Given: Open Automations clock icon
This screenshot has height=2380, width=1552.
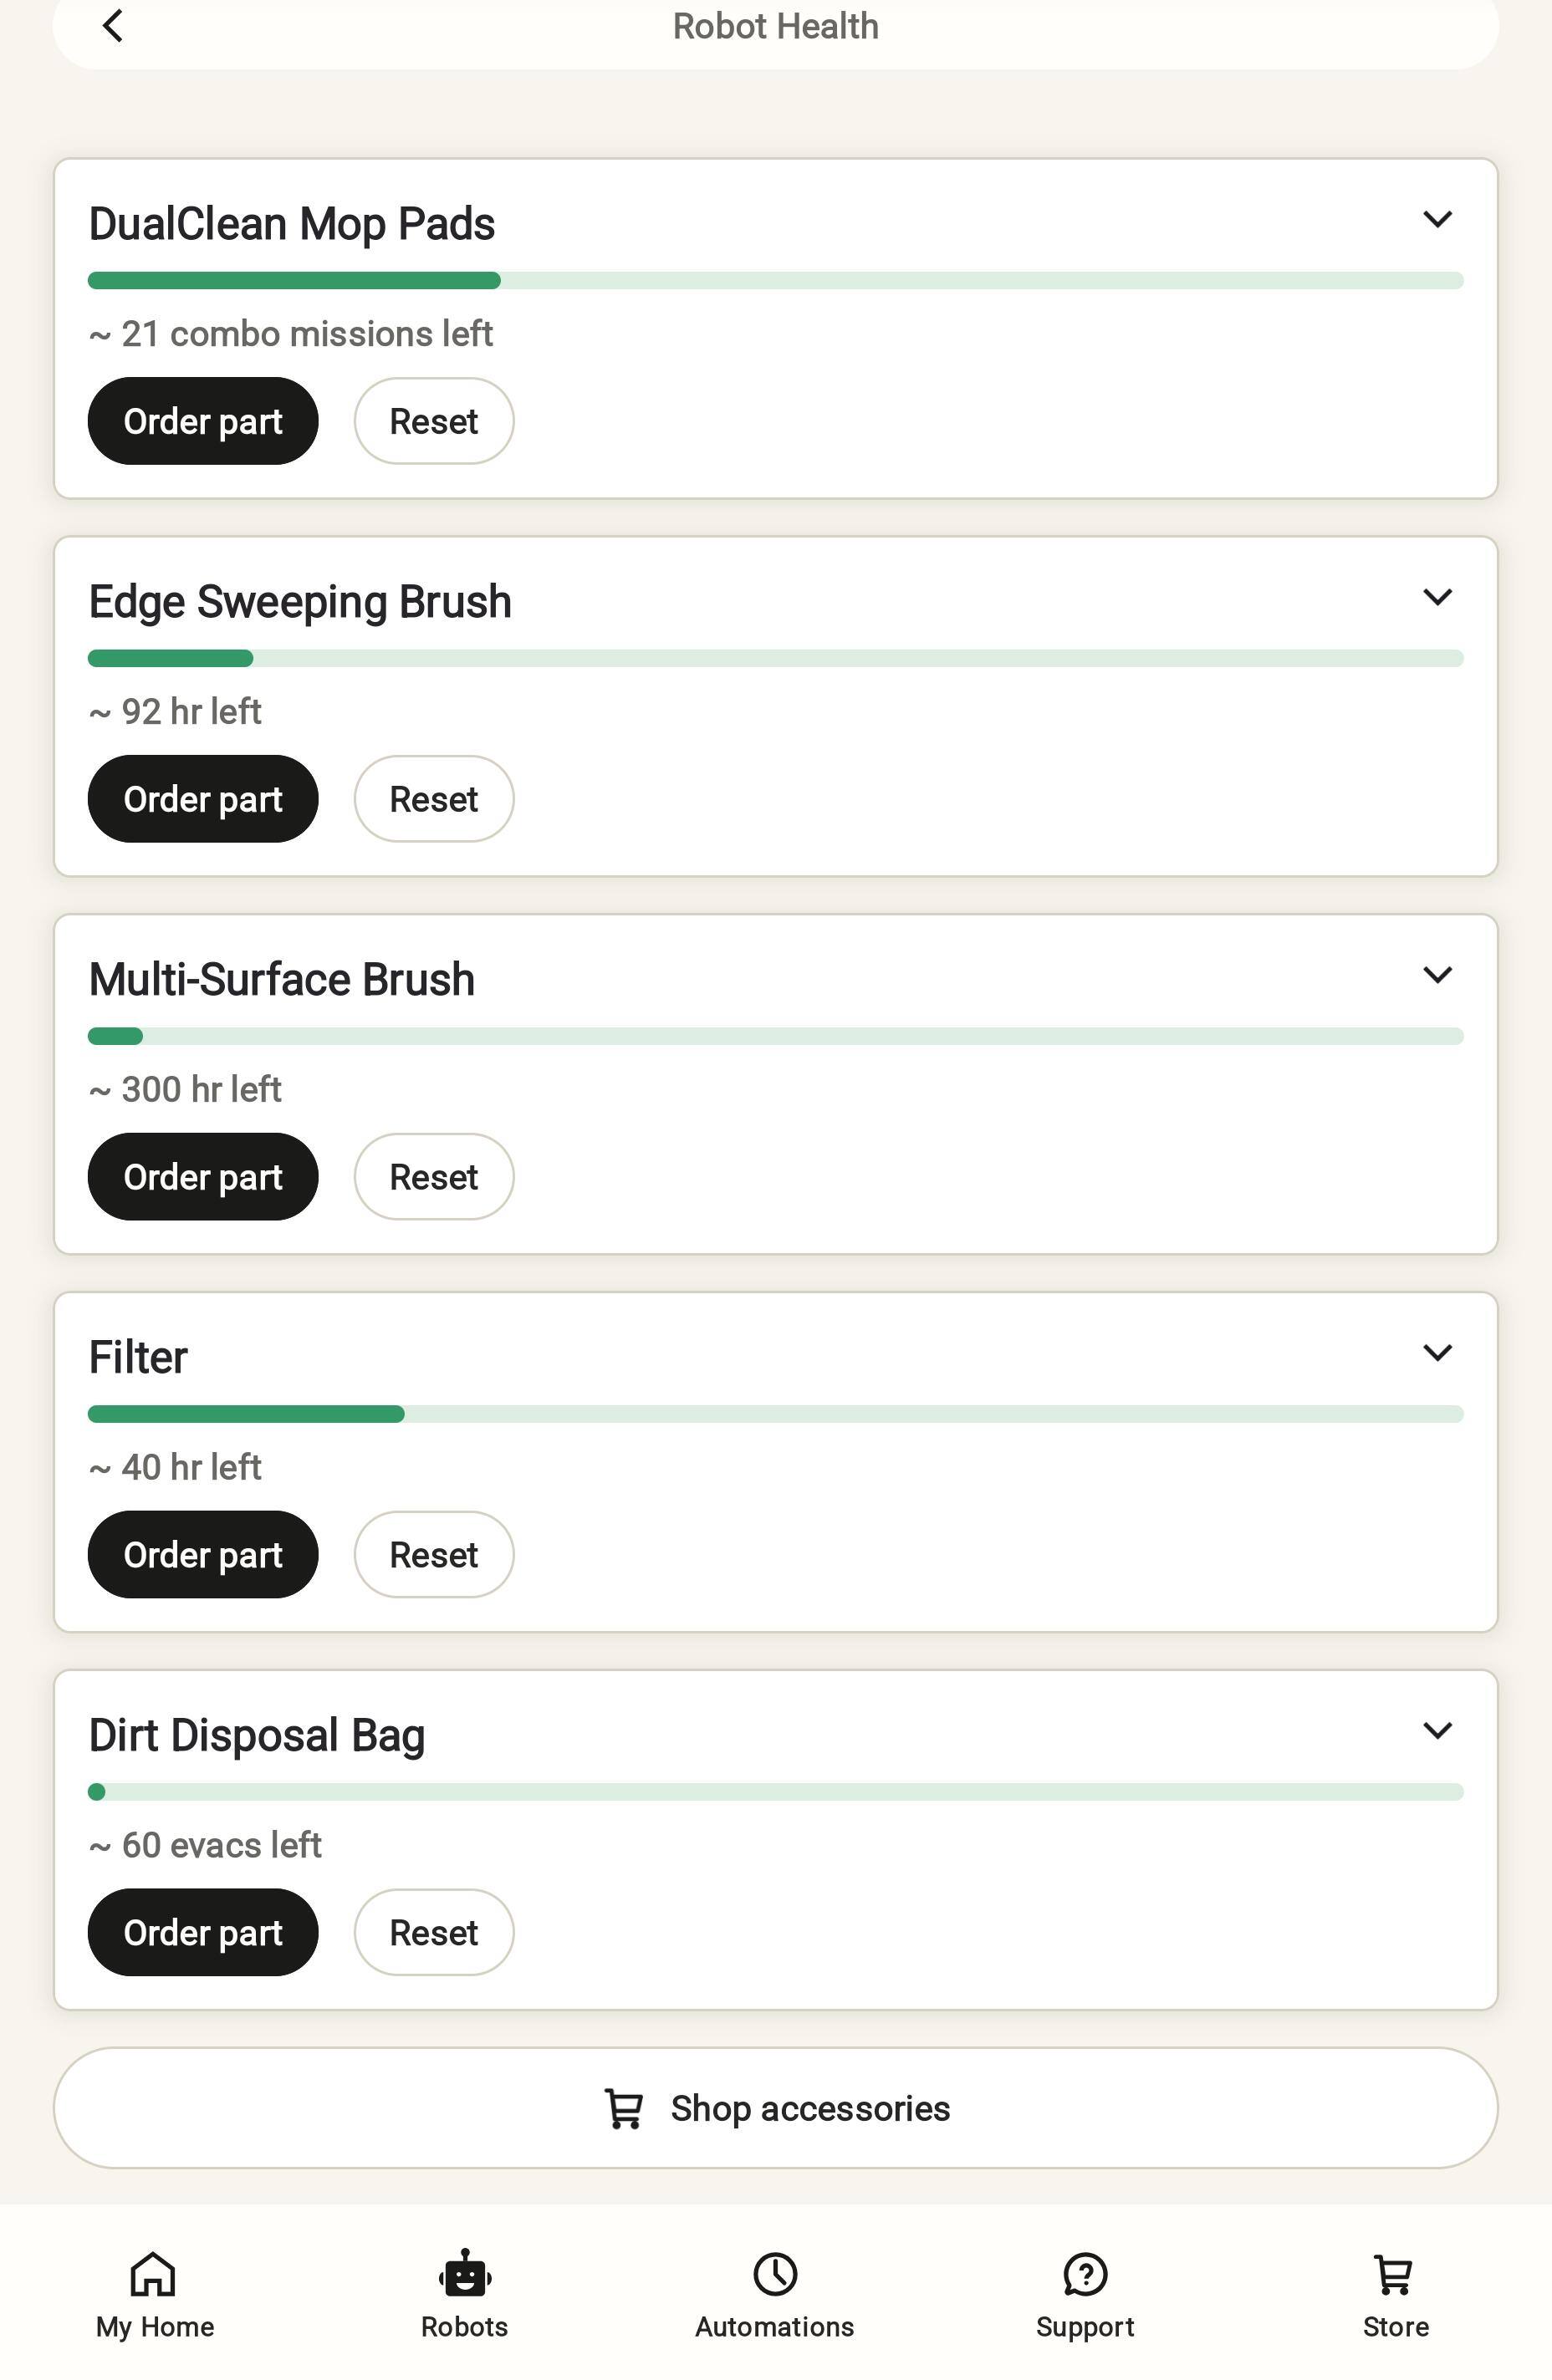Looking at the screenshot, I should click(x=775, y=2274).
